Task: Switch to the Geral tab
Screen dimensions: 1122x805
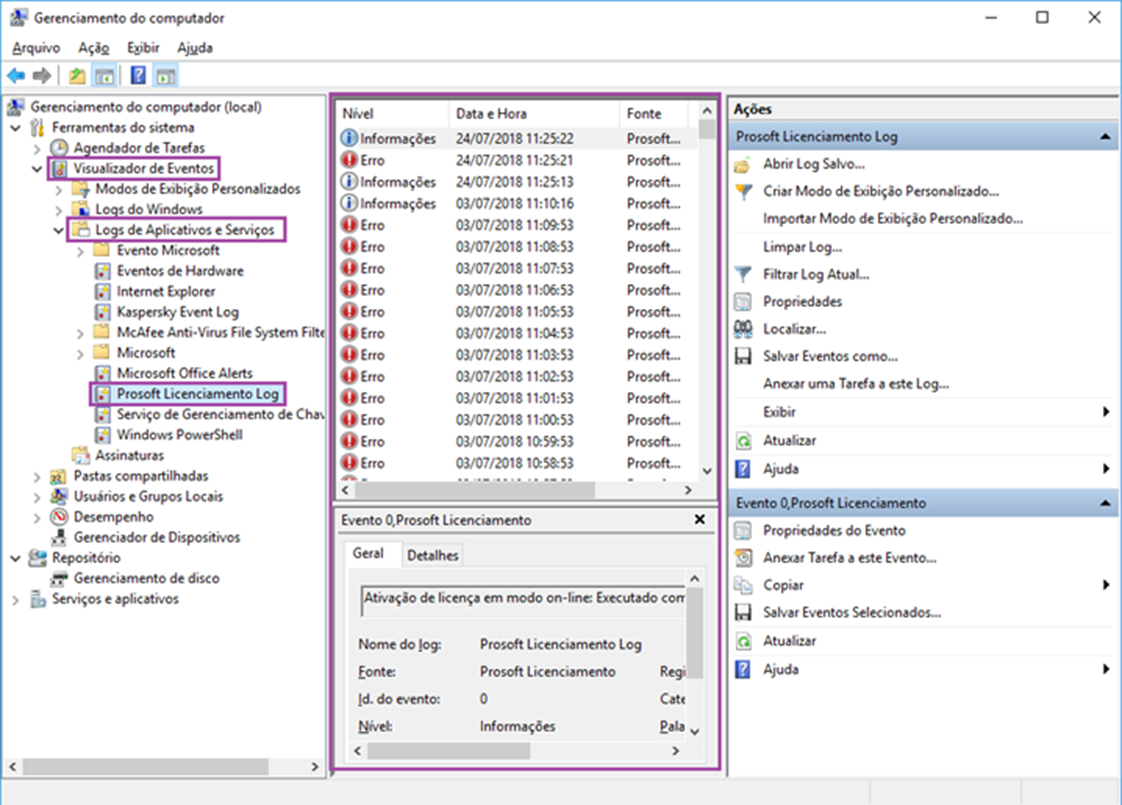Action: (x=368, y=554)
